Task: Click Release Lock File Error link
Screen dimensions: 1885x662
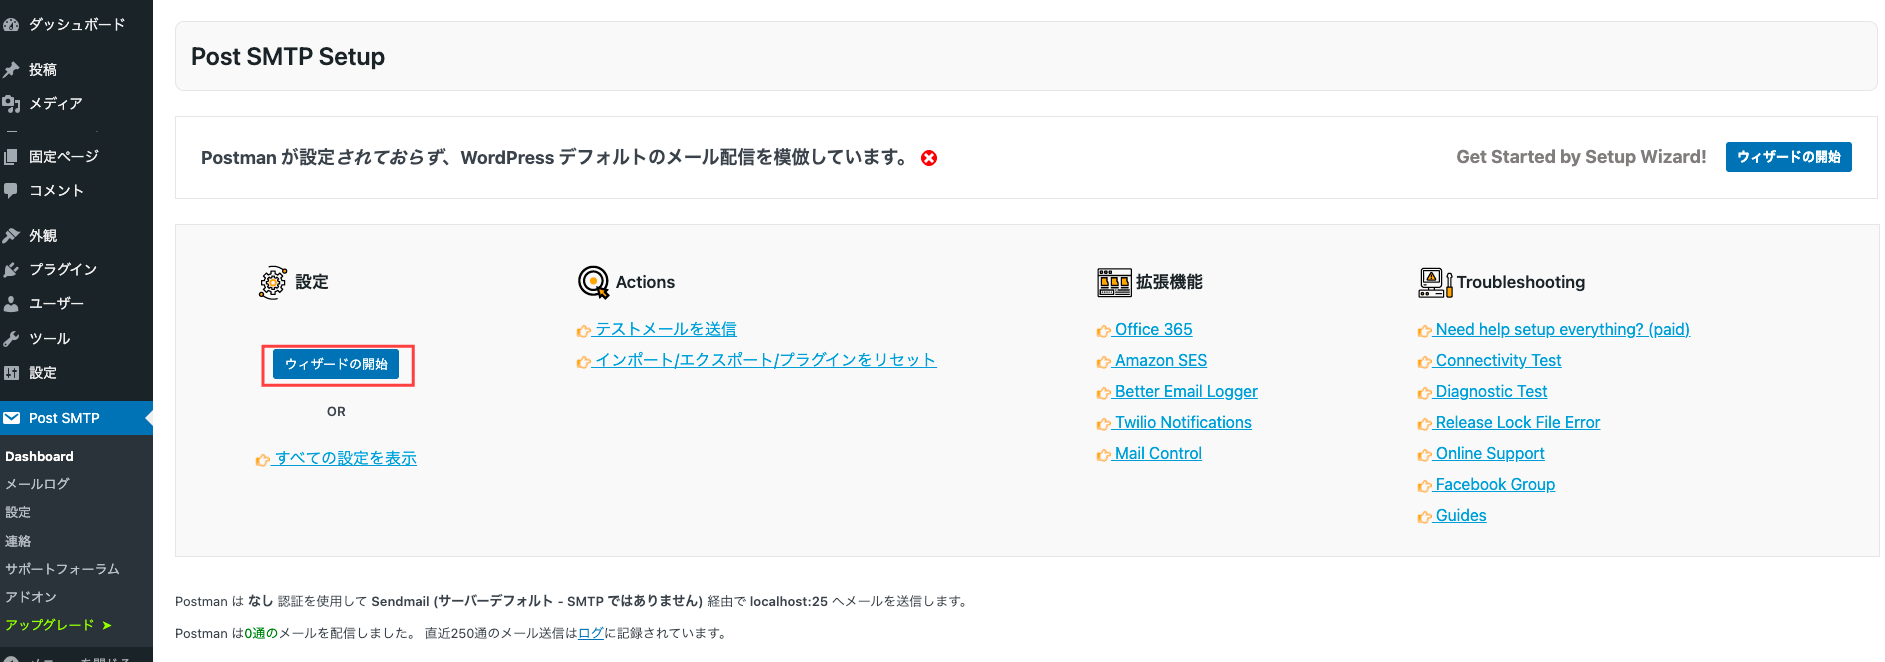Action: click(1517, 422)
